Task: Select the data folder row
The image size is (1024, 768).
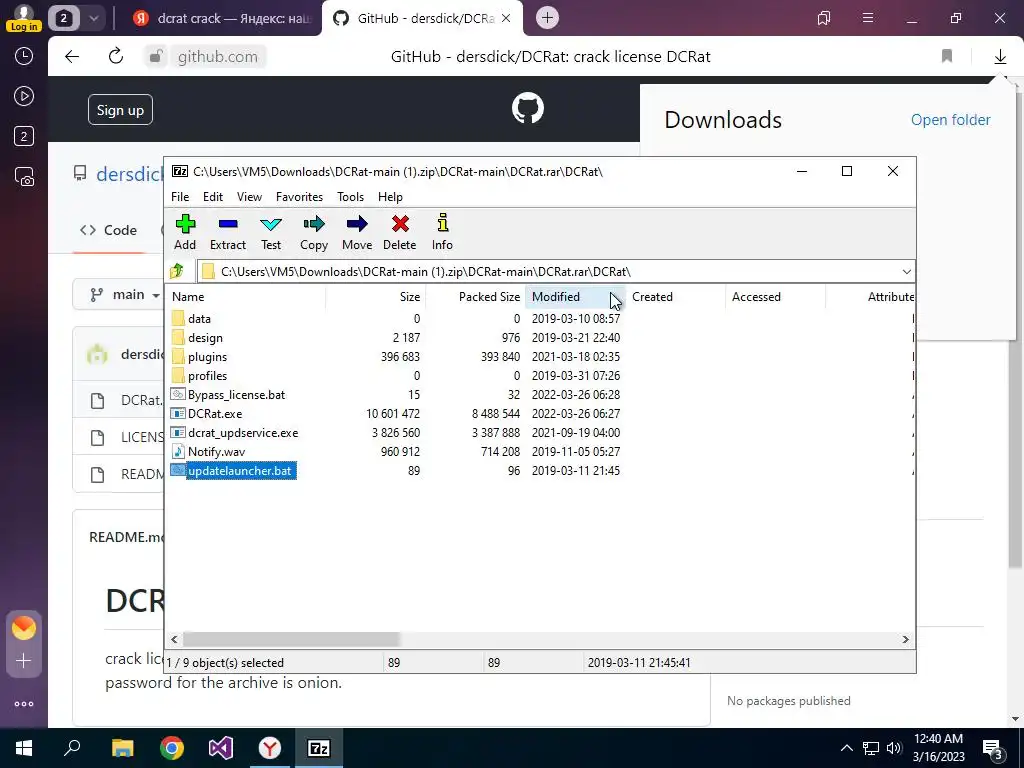Action: 539,319
